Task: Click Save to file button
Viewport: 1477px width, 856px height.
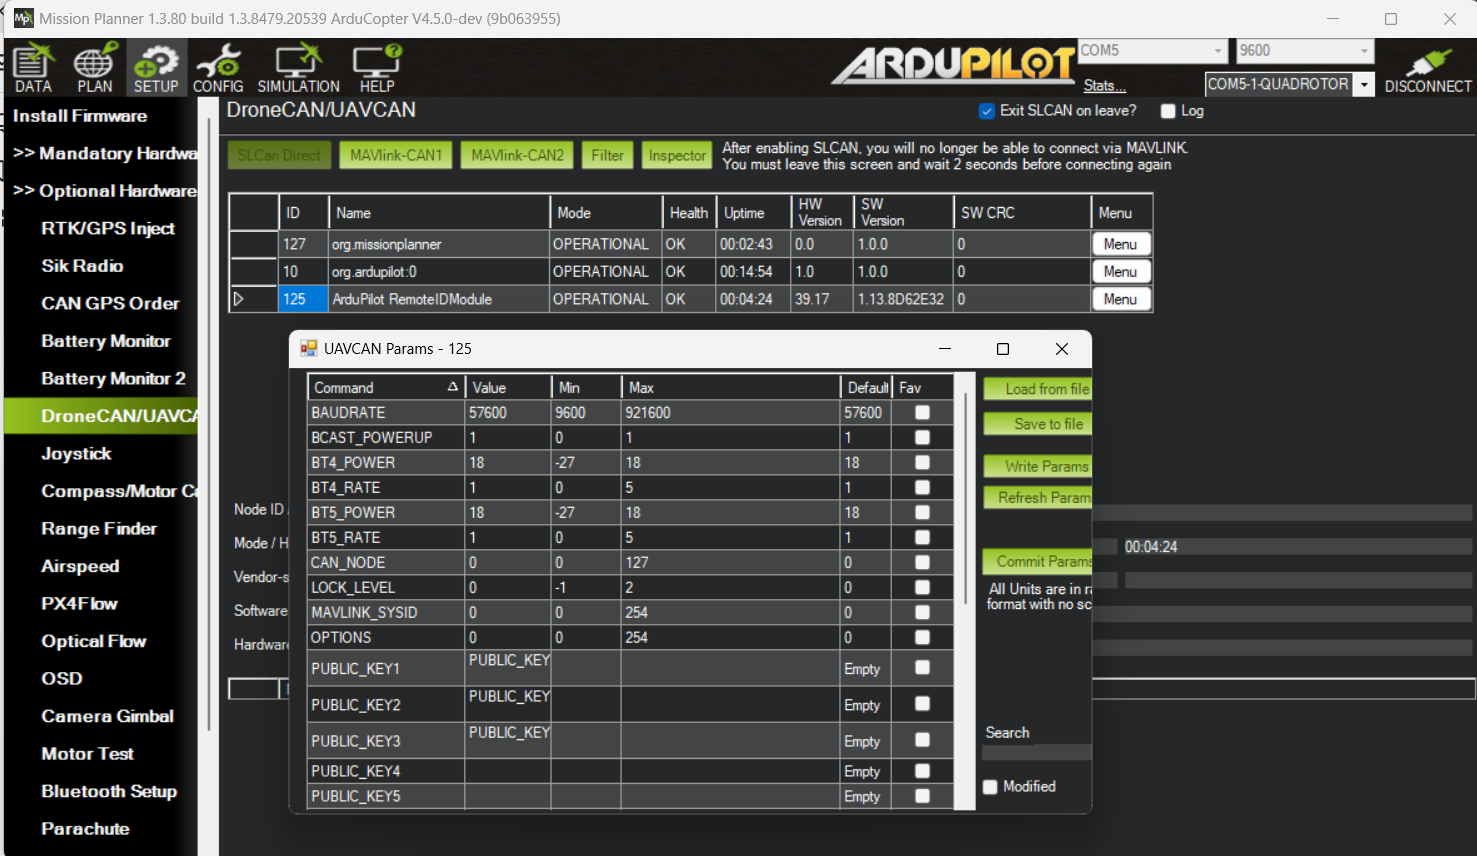Action: pyautogui.click(x=1037, y=424)
